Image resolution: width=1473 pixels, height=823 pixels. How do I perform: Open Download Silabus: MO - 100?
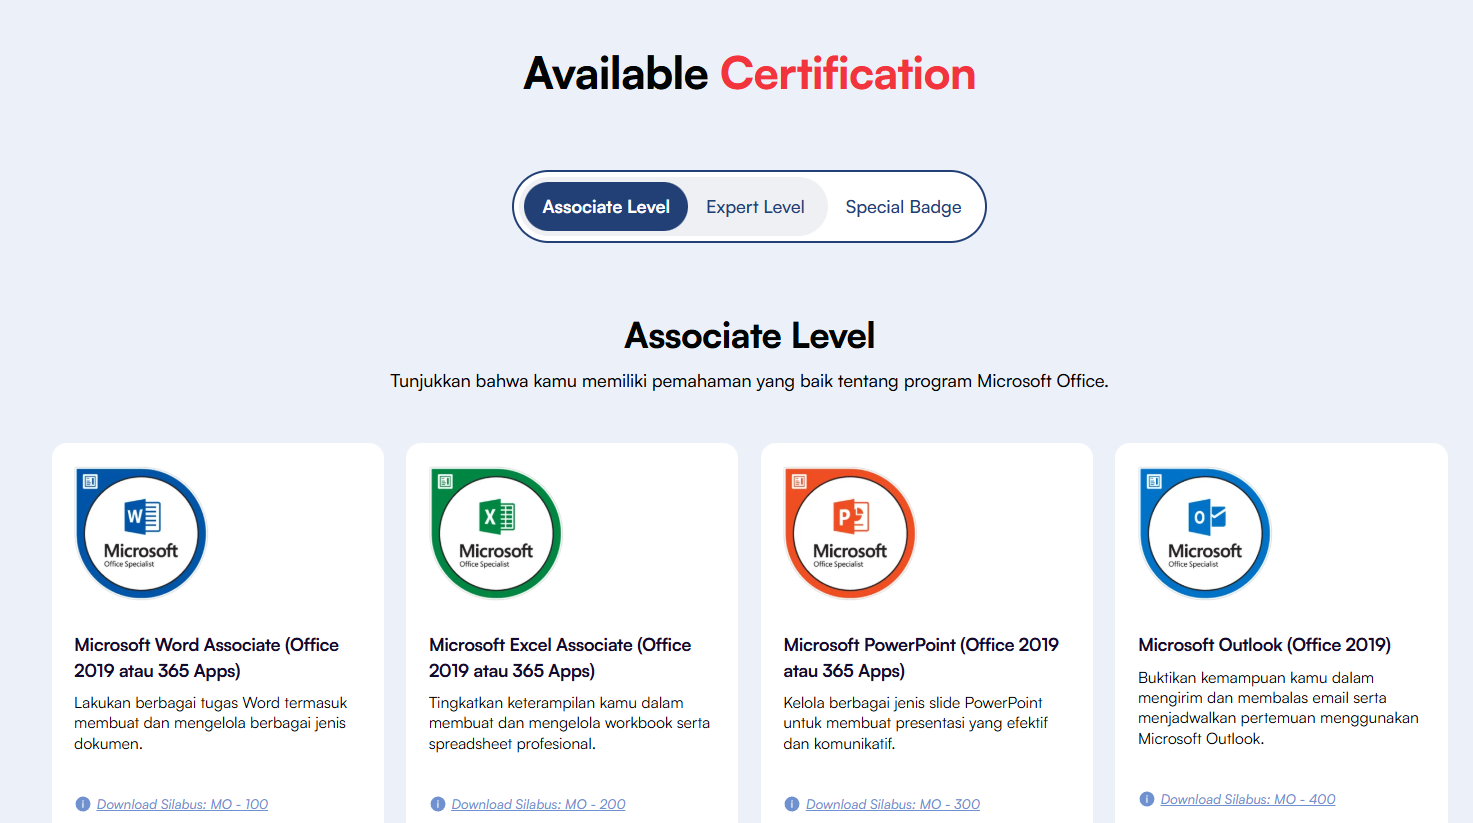[182, 803]
